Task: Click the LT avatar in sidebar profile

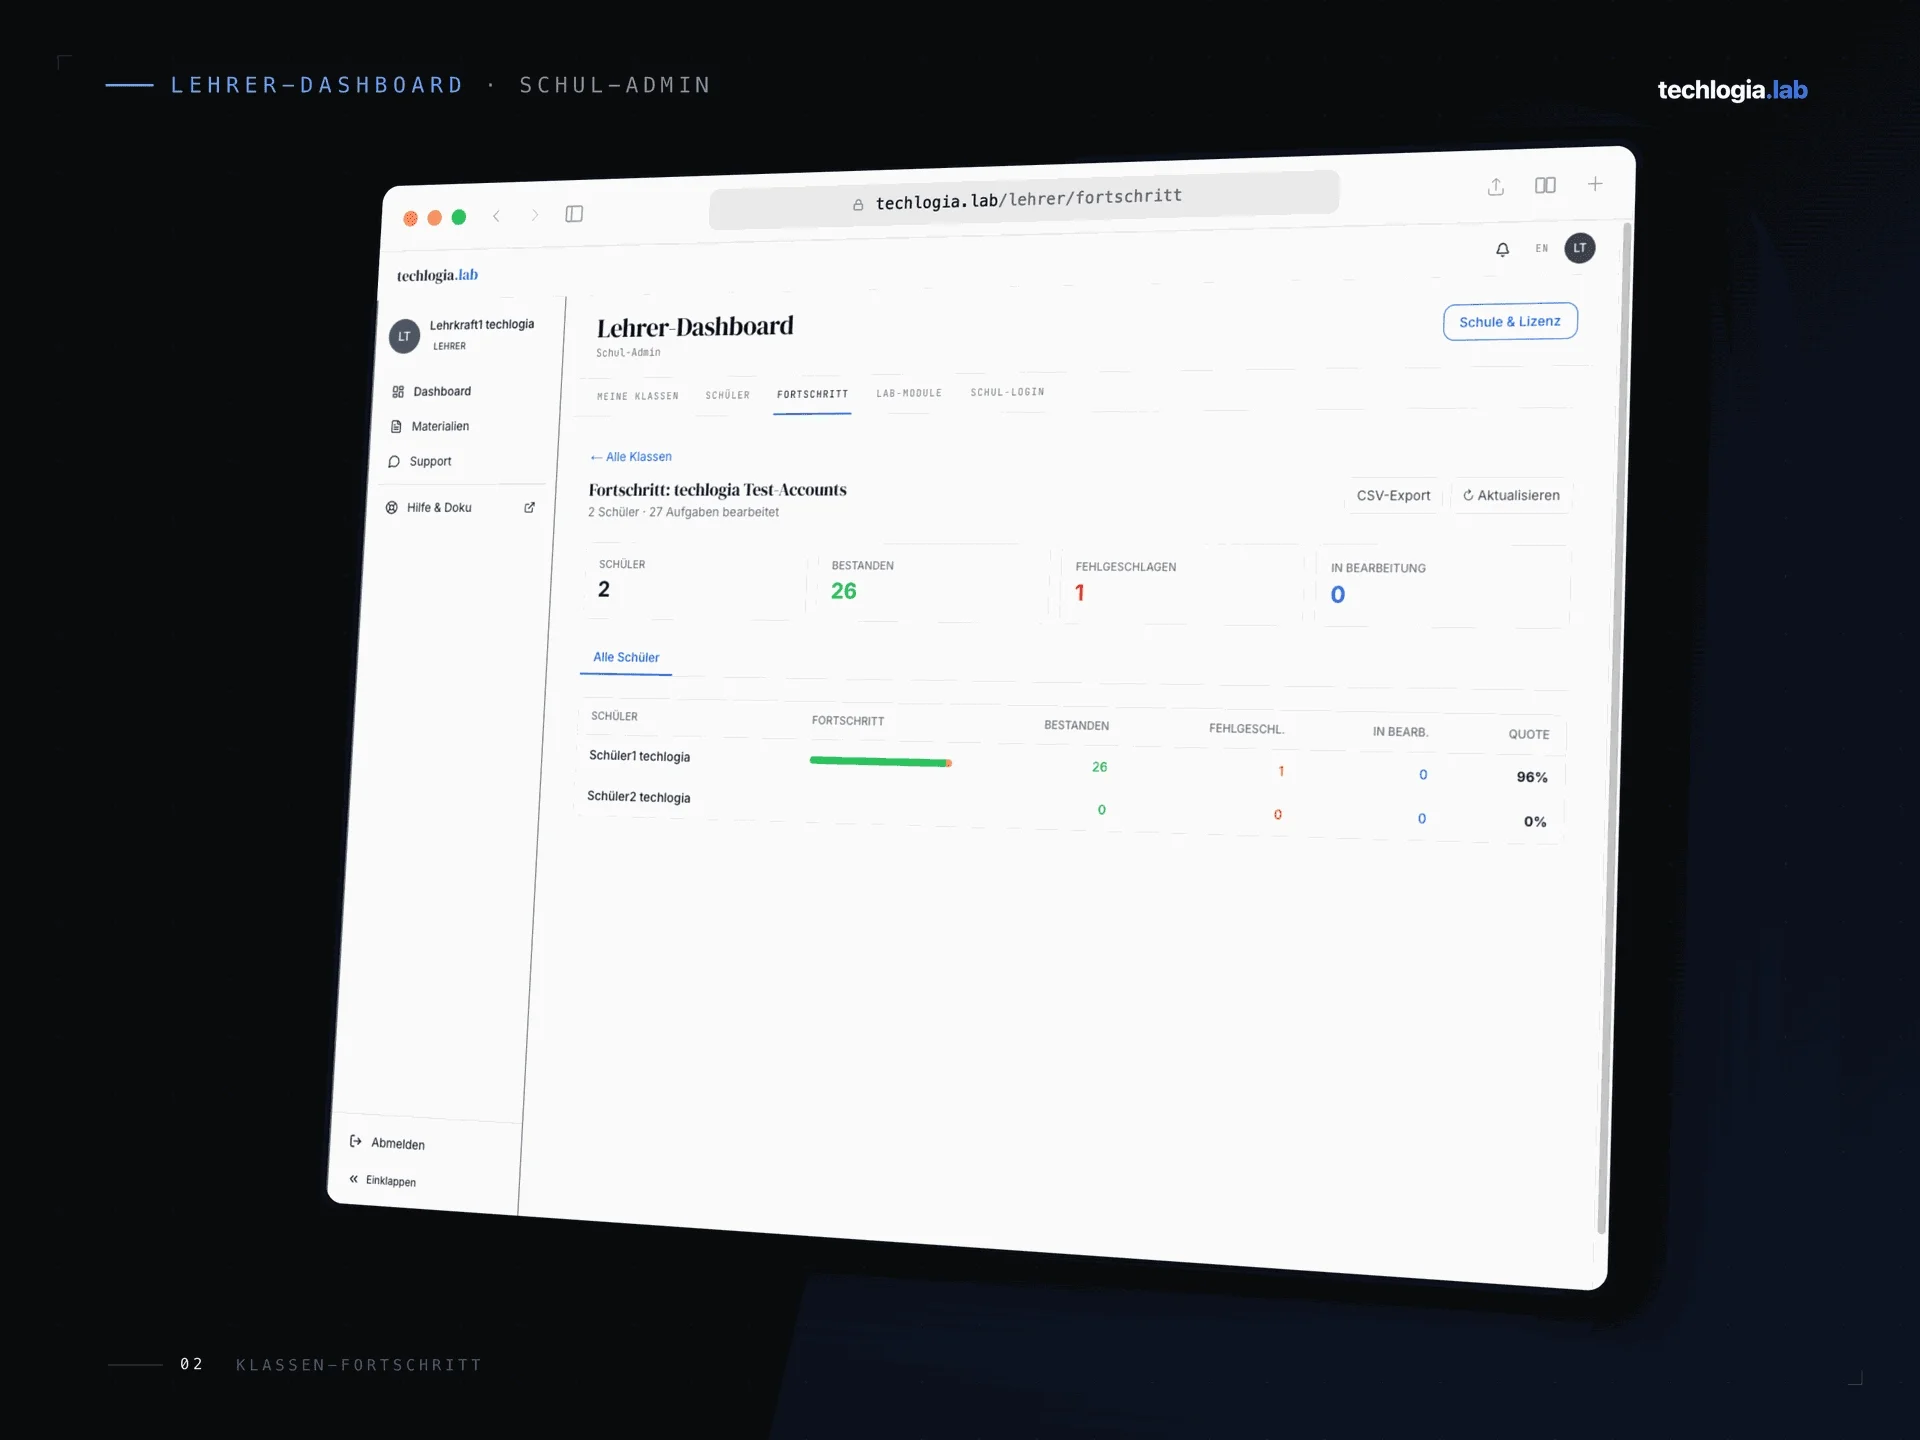Action: click(x=404, y=336)
